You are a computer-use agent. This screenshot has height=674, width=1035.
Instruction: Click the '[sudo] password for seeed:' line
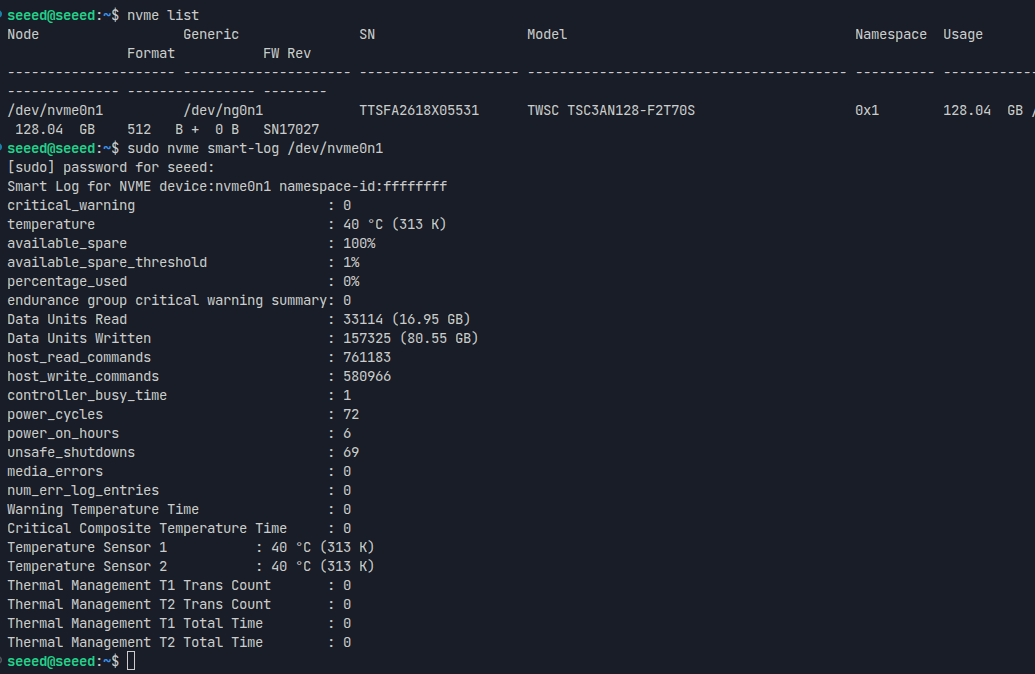111,168
